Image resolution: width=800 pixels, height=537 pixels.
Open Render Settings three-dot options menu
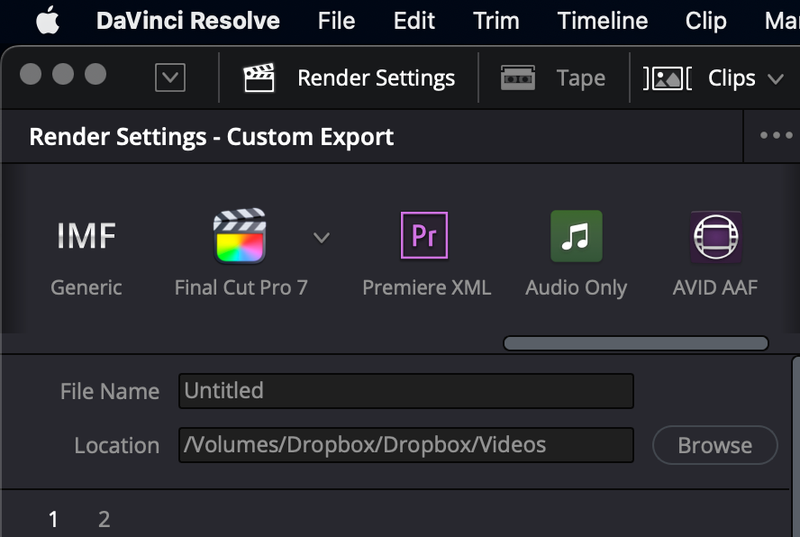click(x=776, y=137)
